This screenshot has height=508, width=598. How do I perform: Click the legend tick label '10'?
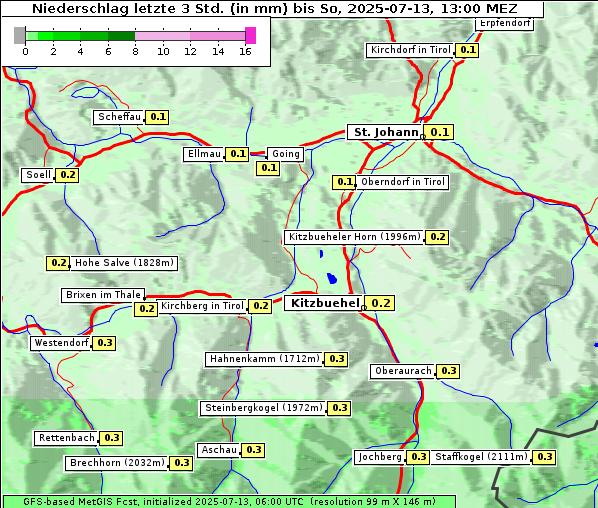coord(163,51)
